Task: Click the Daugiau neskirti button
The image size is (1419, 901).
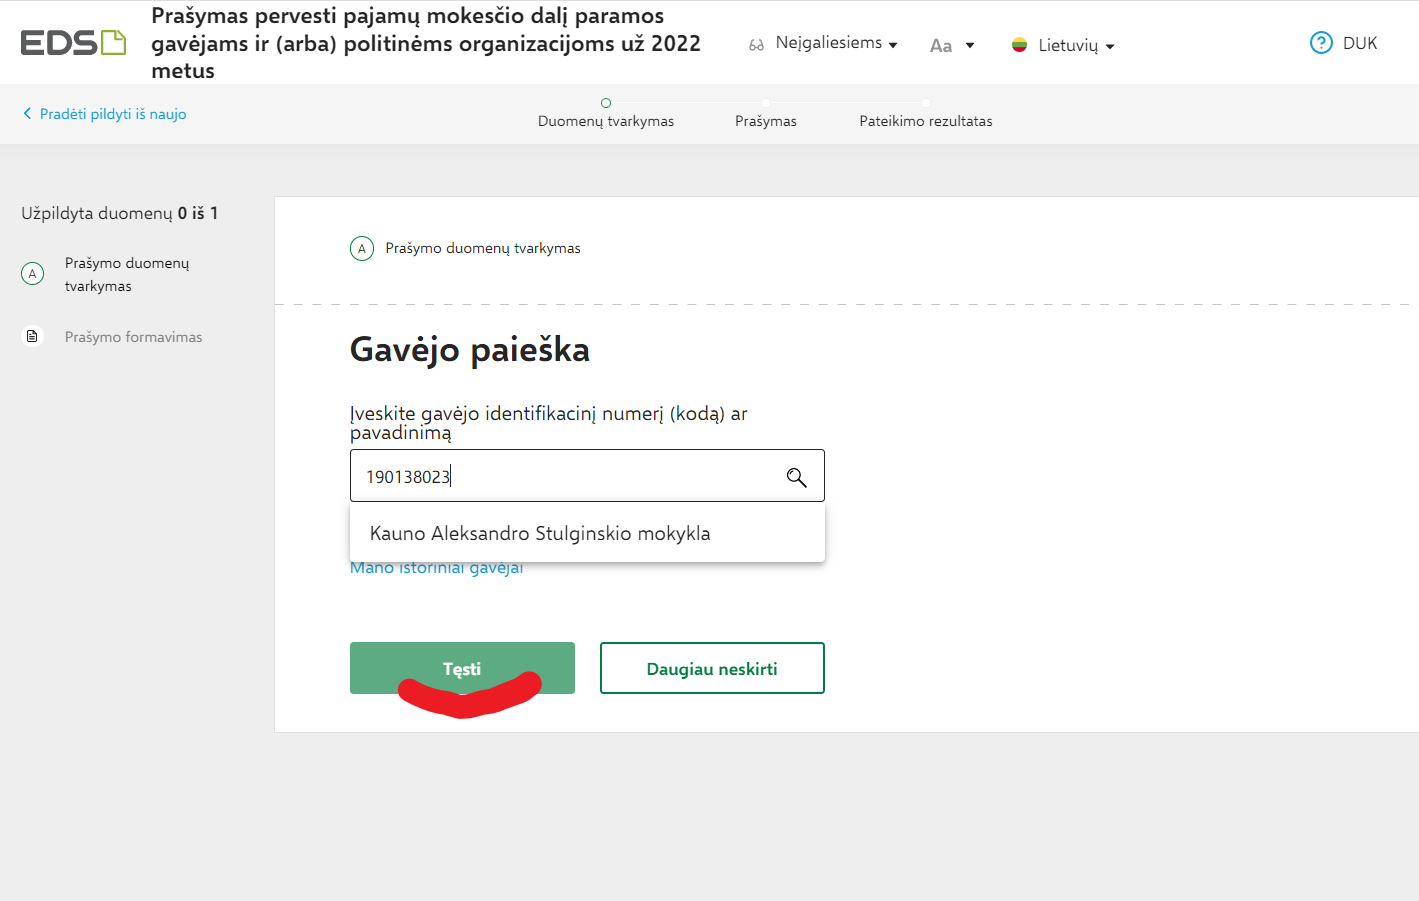Action: pyautogui.click(x=712, y=668)
